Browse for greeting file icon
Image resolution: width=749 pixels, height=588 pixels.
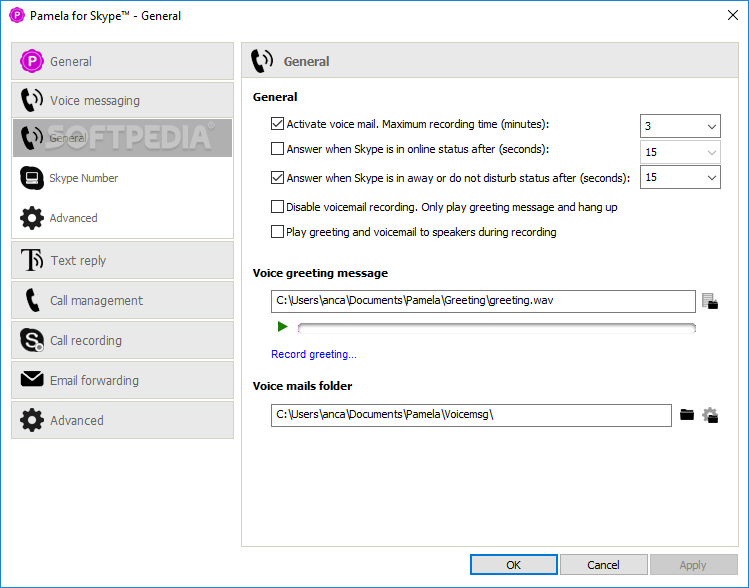tap(710, 301)
